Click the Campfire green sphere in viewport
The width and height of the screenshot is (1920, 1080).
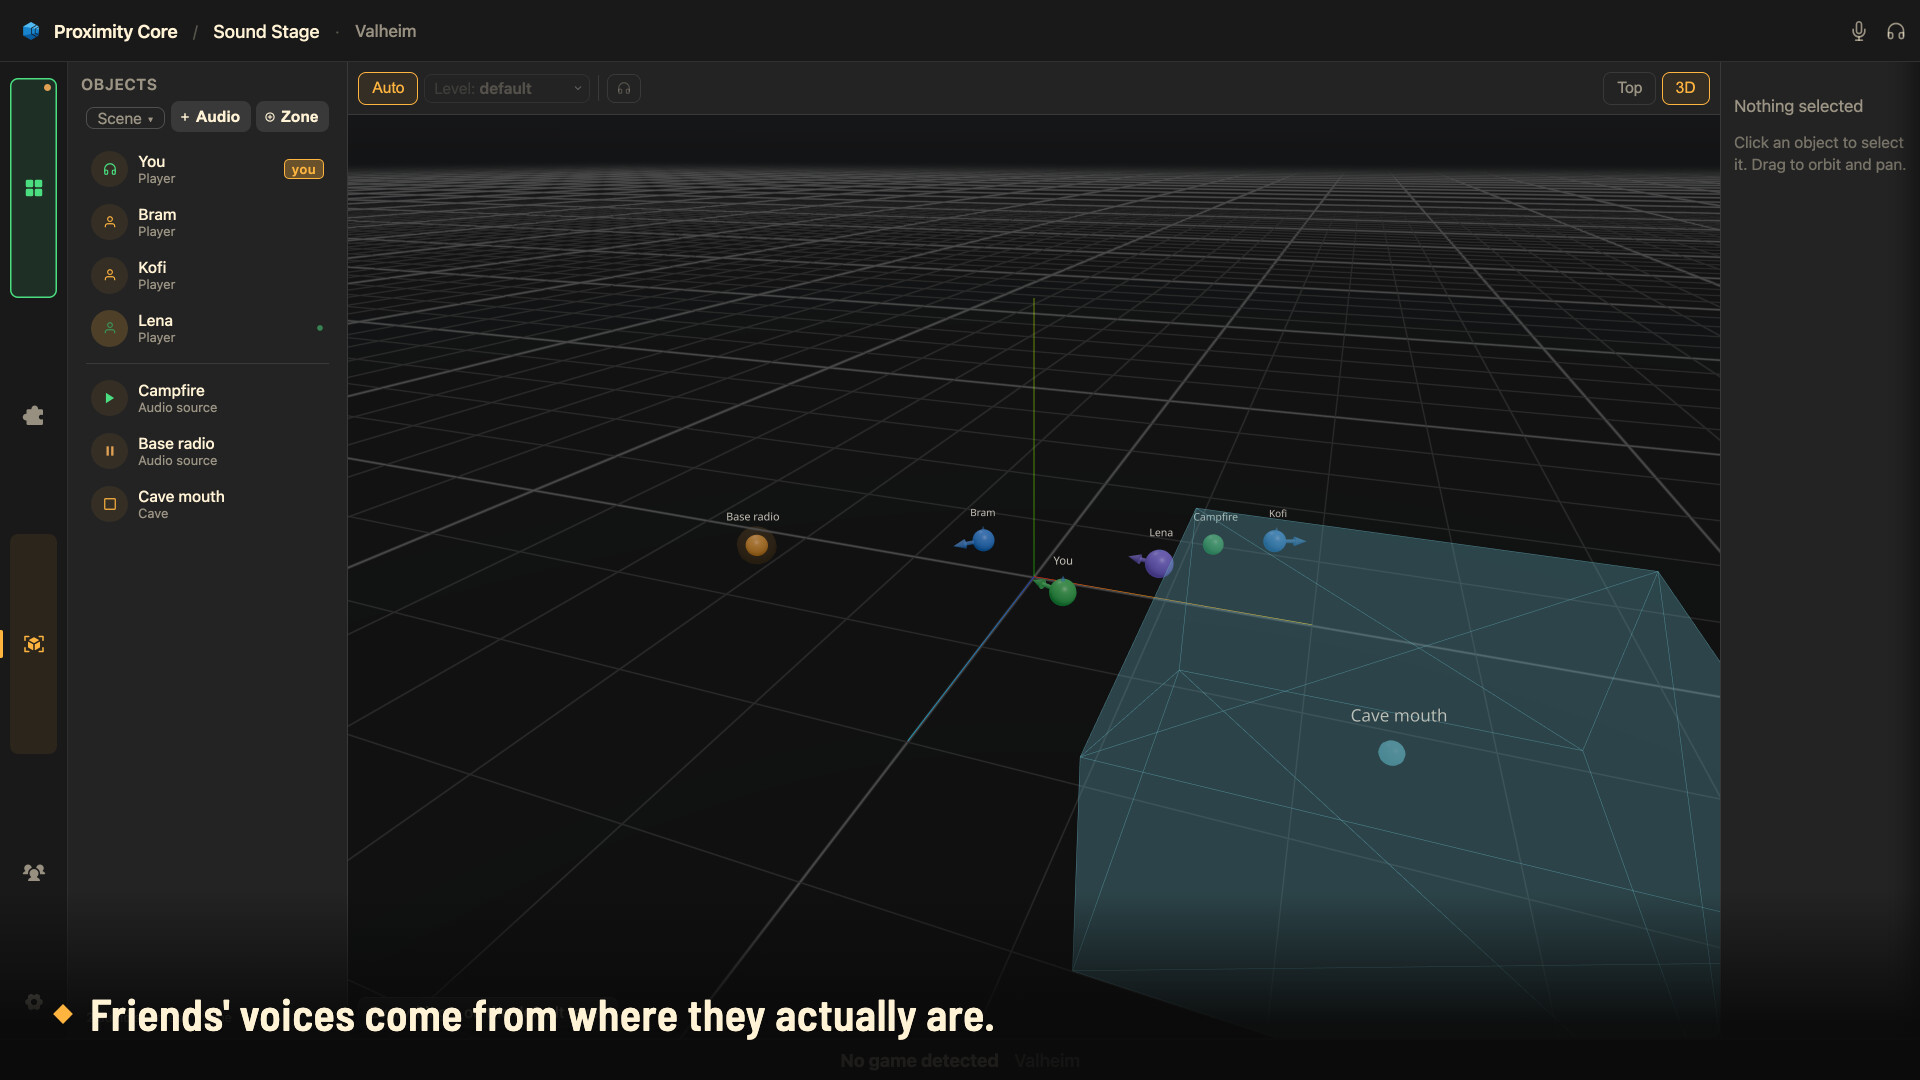1213,544
